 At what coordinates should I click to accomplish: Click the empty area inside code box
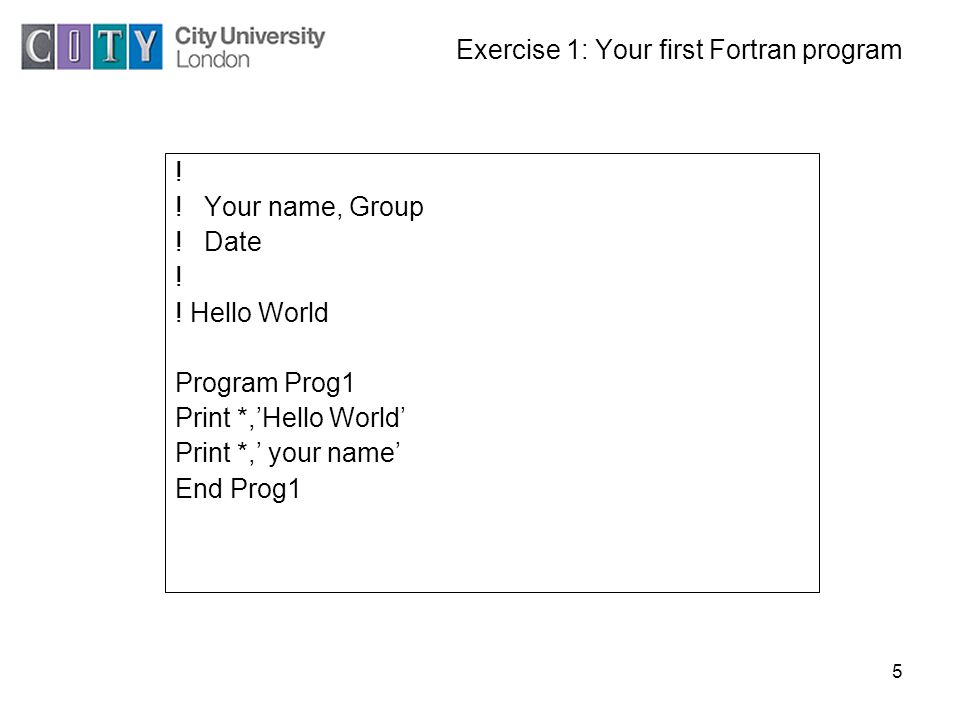tap(551, 545)
